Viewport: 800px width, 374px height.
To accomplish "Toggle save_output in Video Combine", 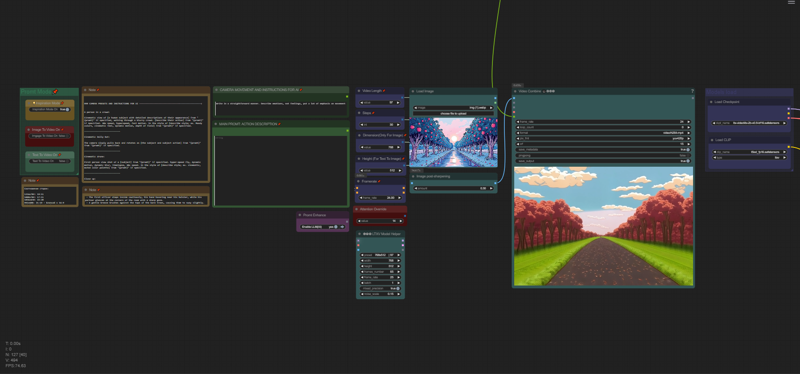I will tap(604, 161).
